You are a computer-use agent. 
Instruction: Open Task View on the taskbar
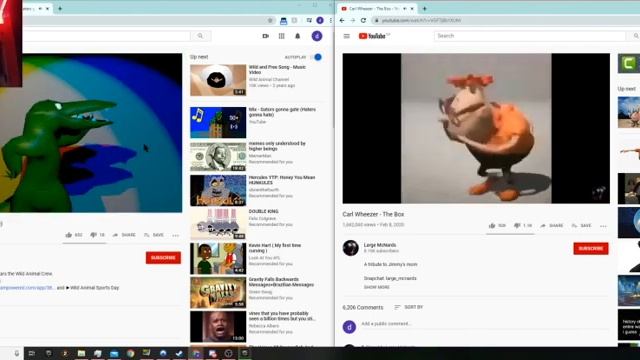(32, 353)
